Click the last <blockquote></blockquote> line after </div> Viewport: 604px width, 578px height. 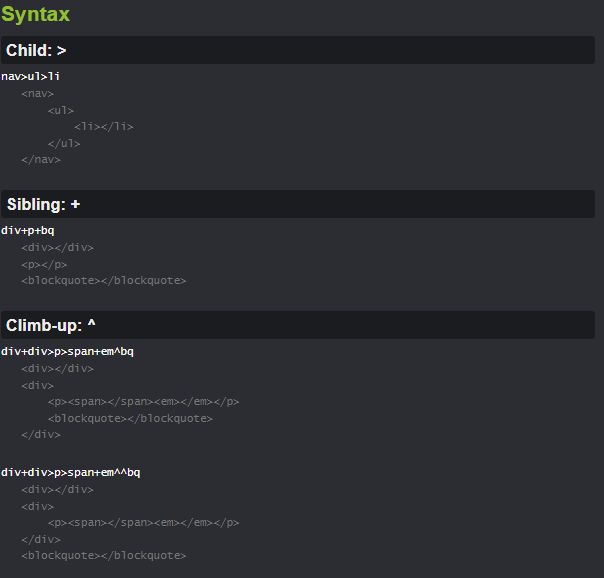tap(104, 556)
